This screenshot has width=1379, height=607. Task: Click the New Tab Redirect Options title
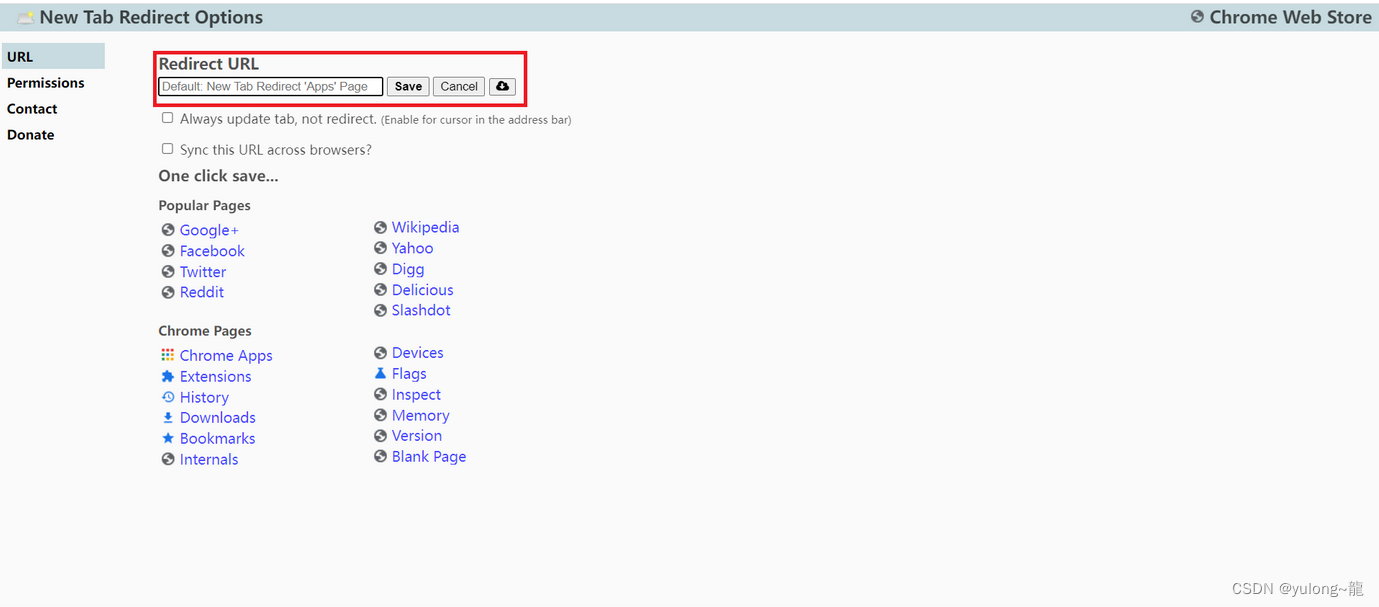coord(151,17)
